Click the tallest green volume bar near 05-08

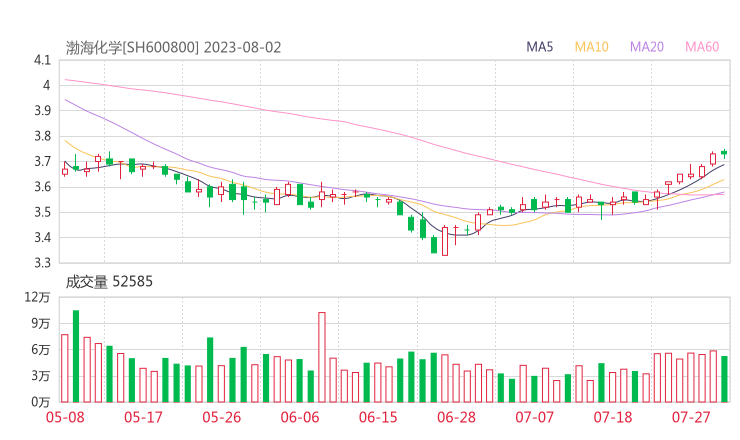tap(76, 356)
